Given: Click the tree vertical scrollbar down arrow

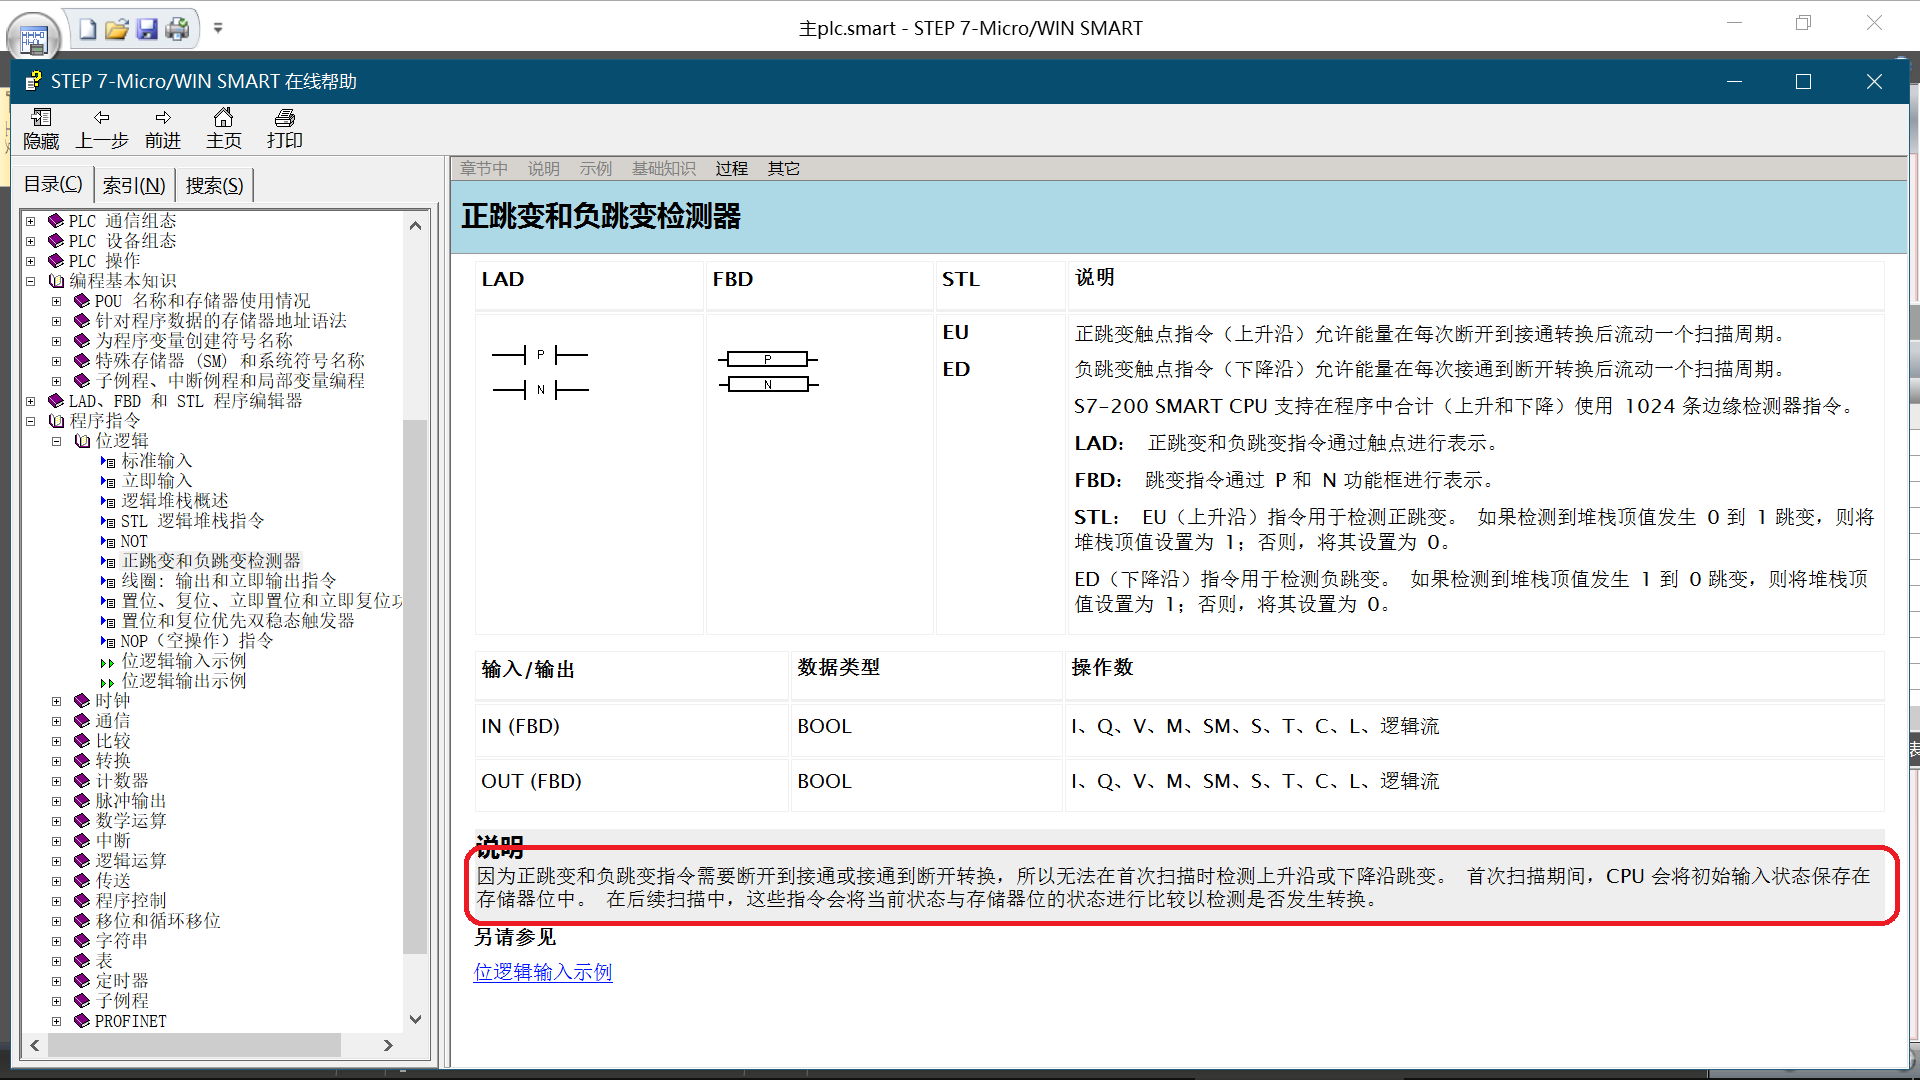Looking at the screenshot, I should 416,1019.
